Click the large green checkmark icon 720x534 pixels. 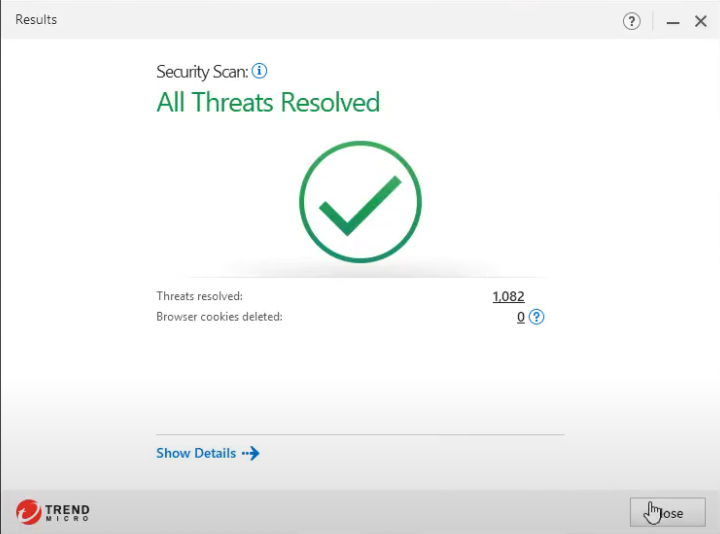click(x=360, y=201)
